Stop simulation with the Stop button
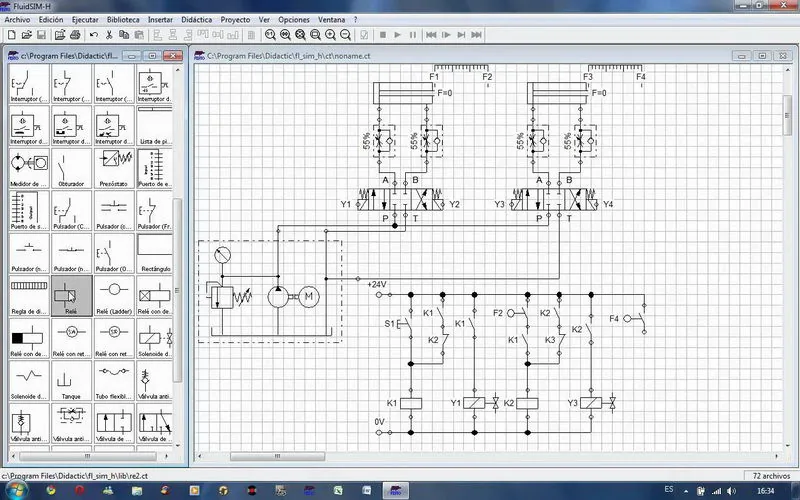Screen dimensions: 800x500 (383, 35)
